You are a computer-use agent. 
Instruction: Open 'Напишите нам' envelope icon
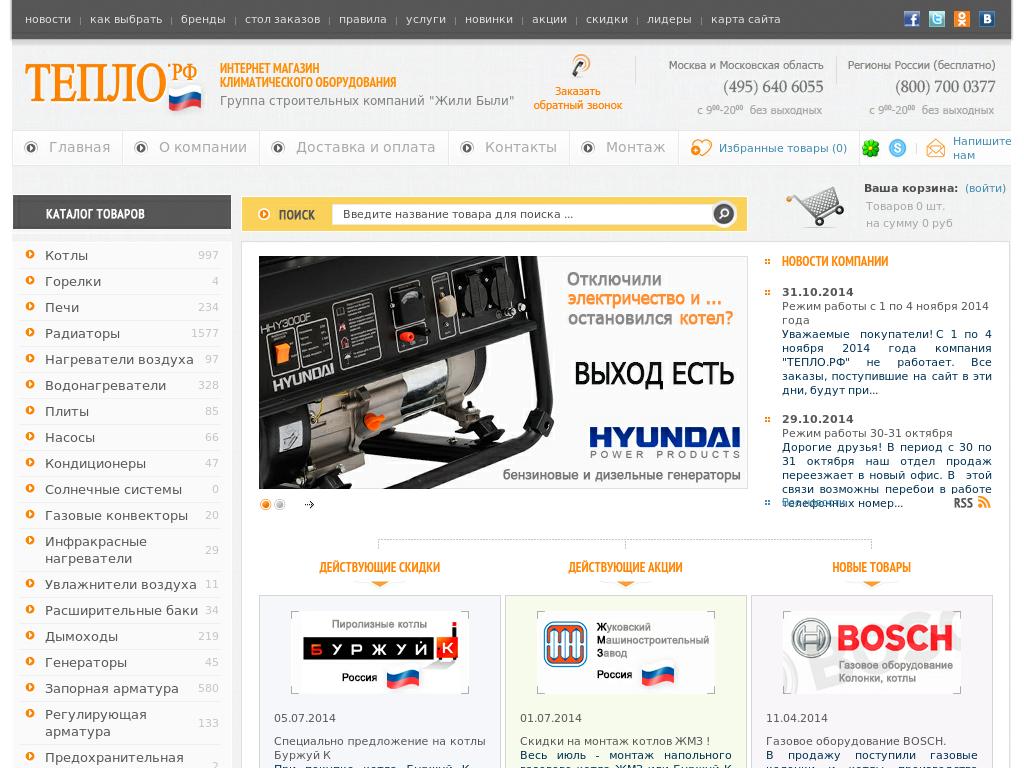(x=936, y=147)
